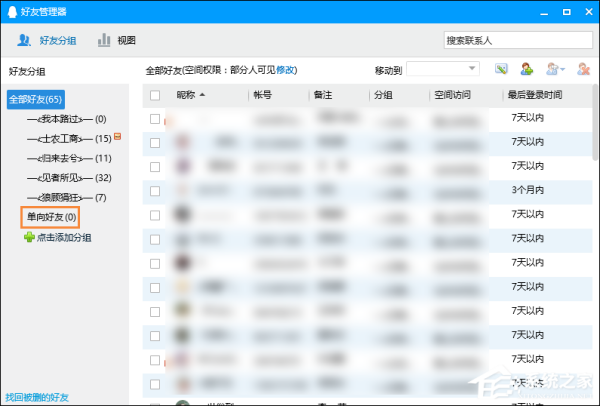600x406 pixels.
Task: Select the 士农工商 (15) group
Action: tap(69, 139)
